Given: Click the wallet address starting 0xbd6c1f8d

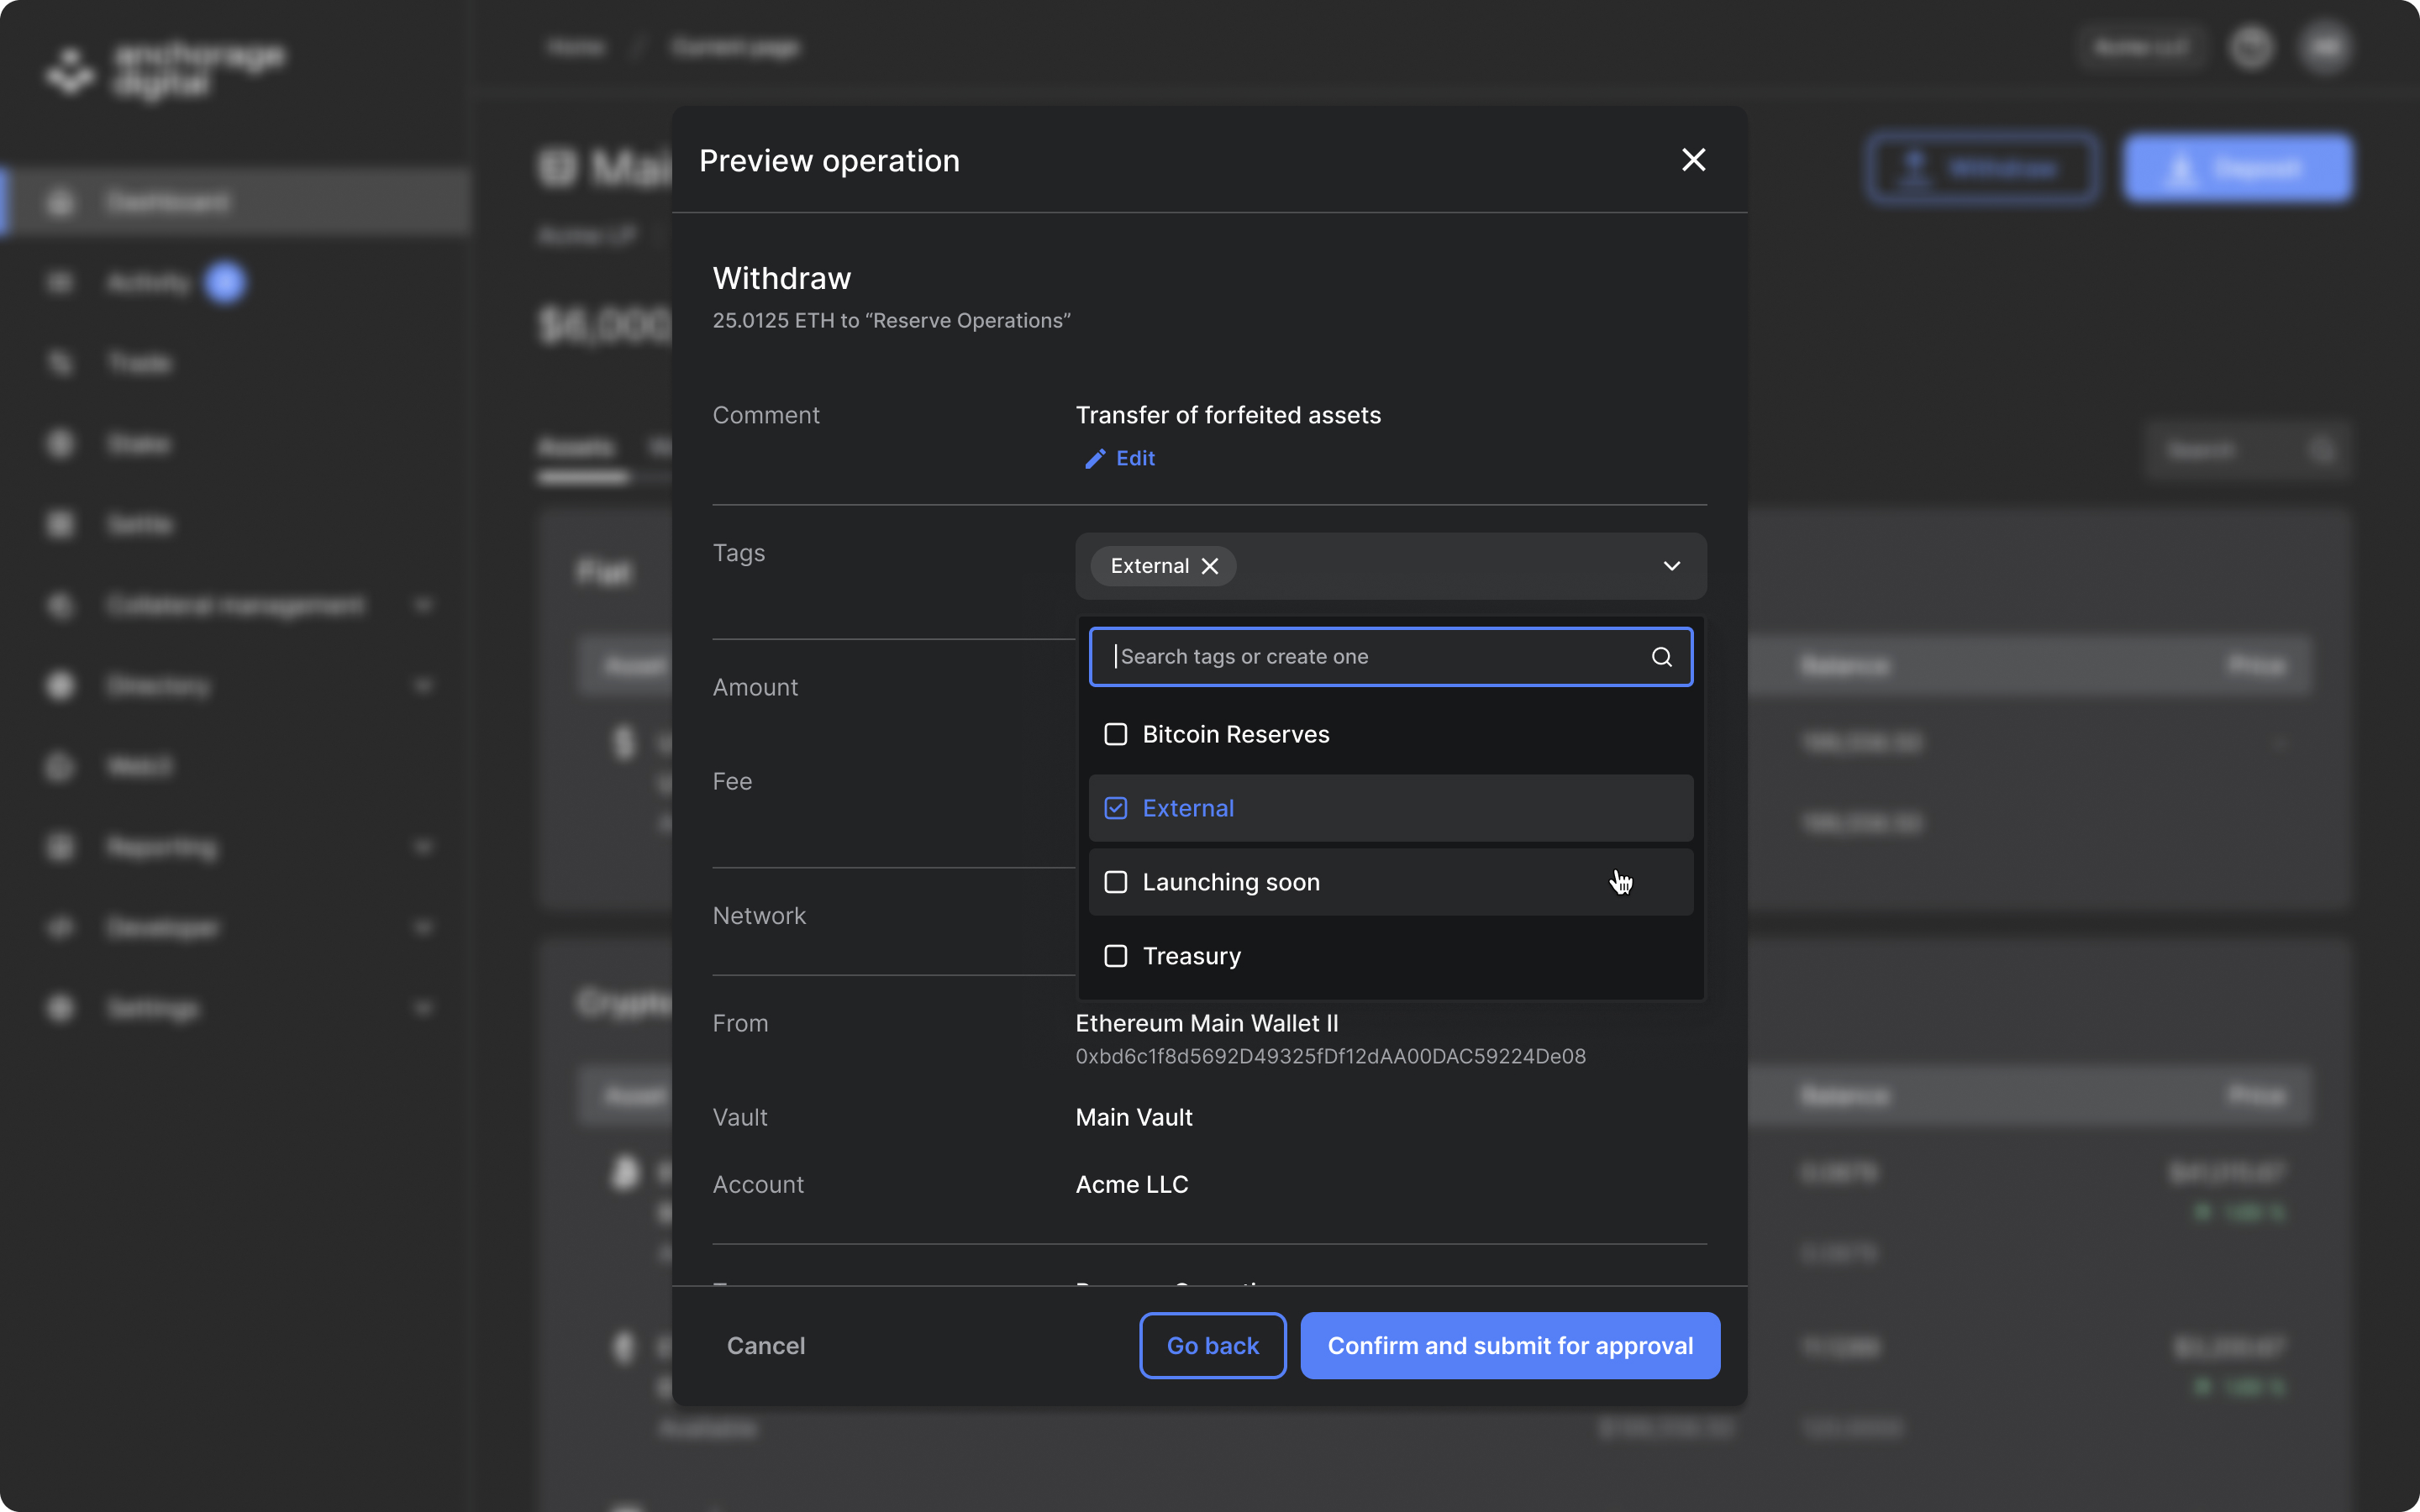Looking at the screenshot, I should [1331, 1057].
